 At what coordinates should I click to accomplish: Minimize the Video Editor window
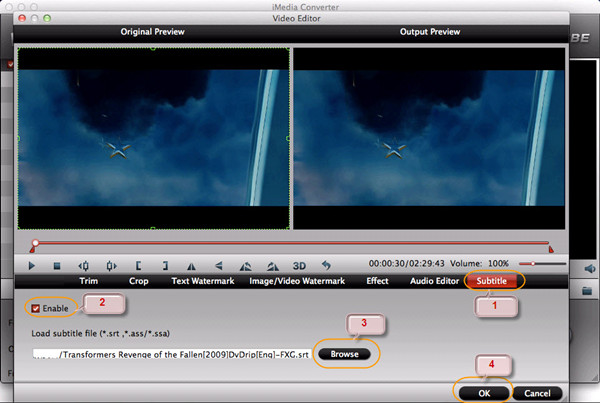click(34, 18)
